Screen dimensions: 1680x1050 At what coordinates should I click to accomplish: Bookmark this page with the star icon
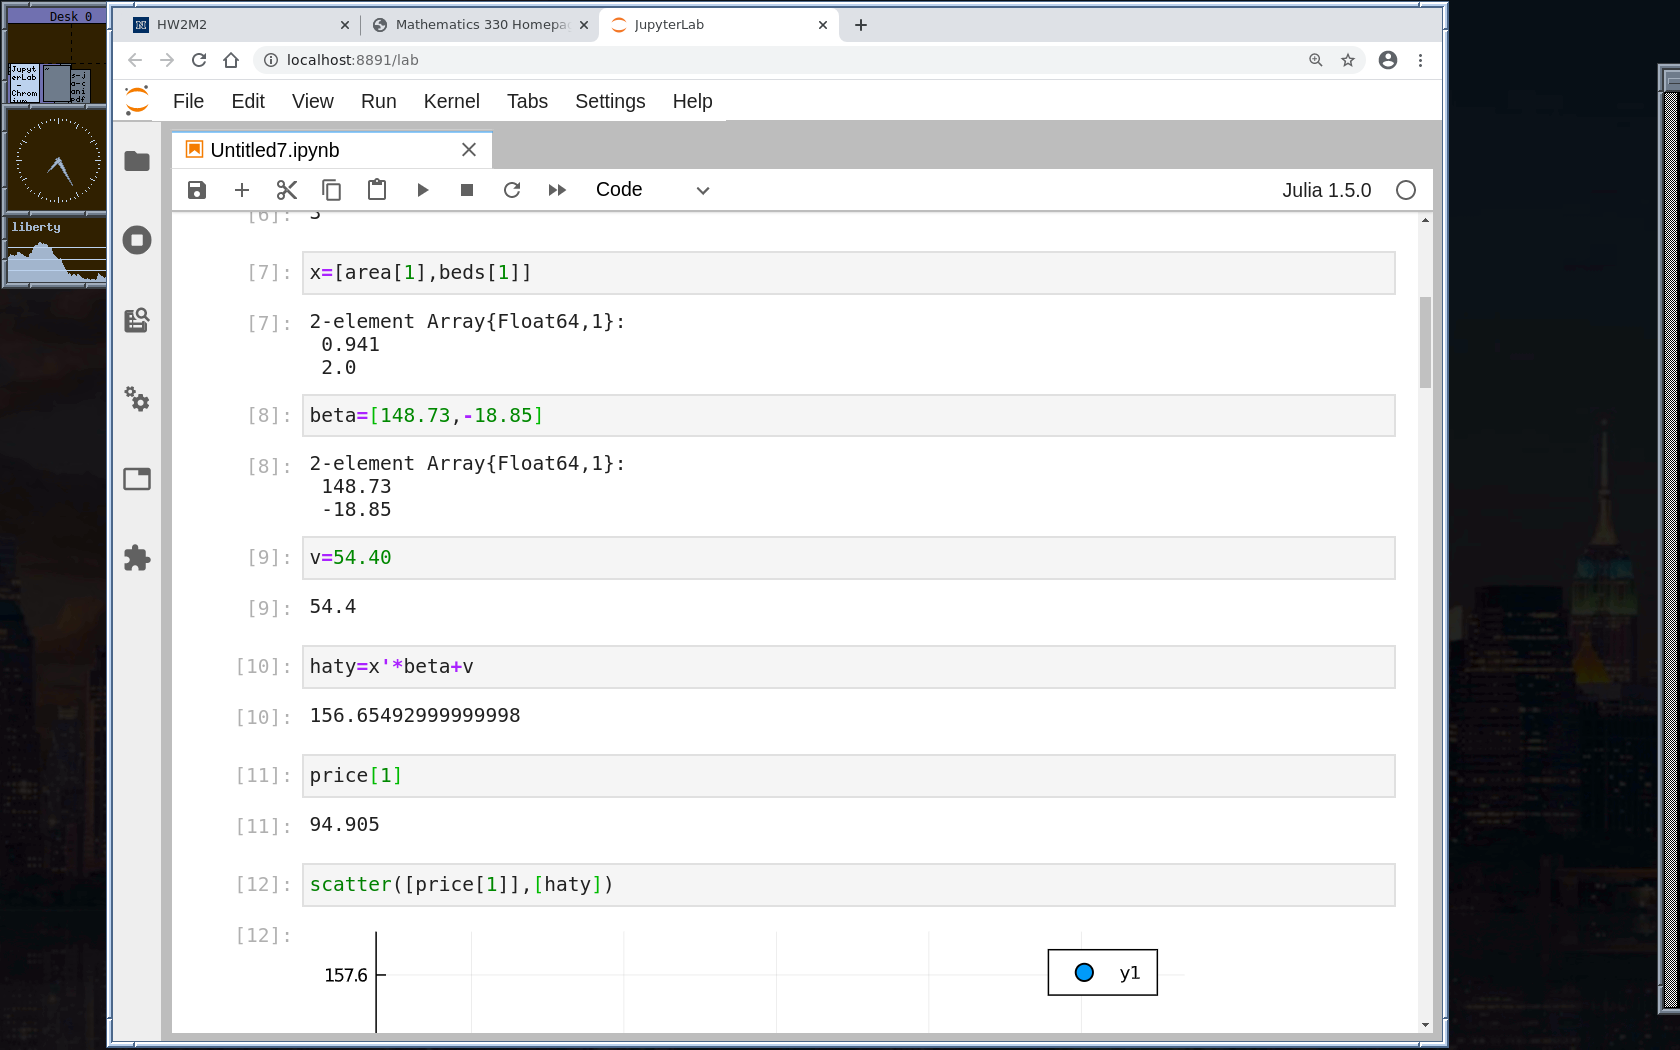pos(1348,60)
